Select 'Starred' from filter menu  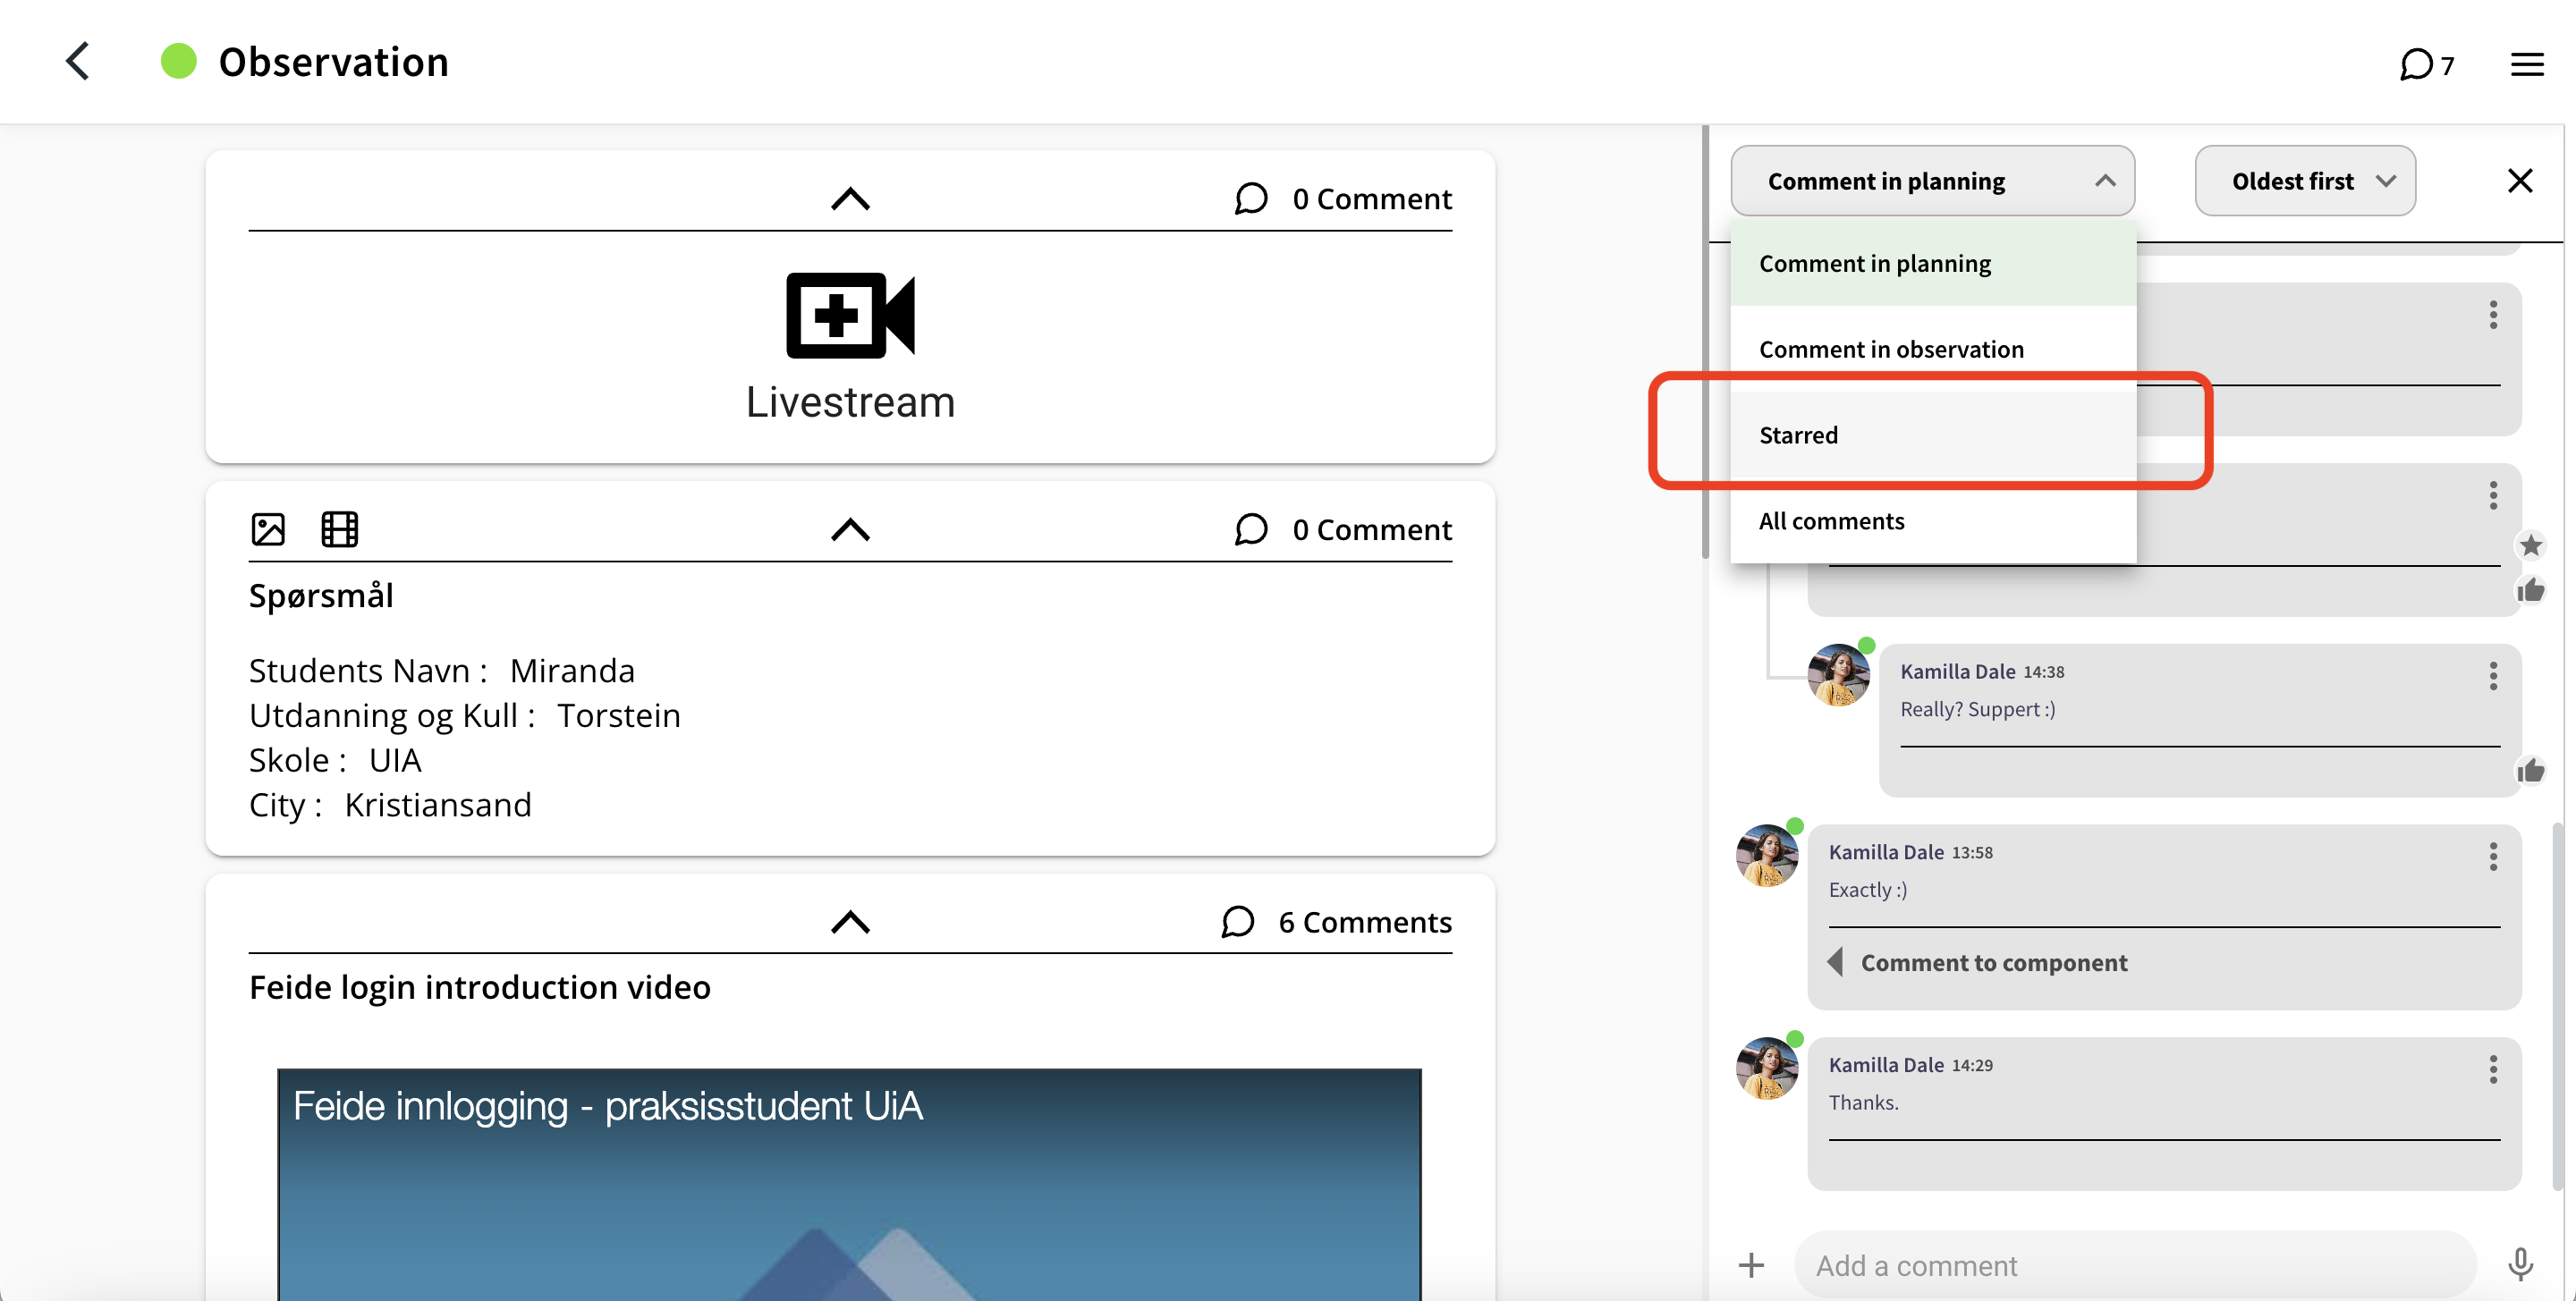[1798, 435]
